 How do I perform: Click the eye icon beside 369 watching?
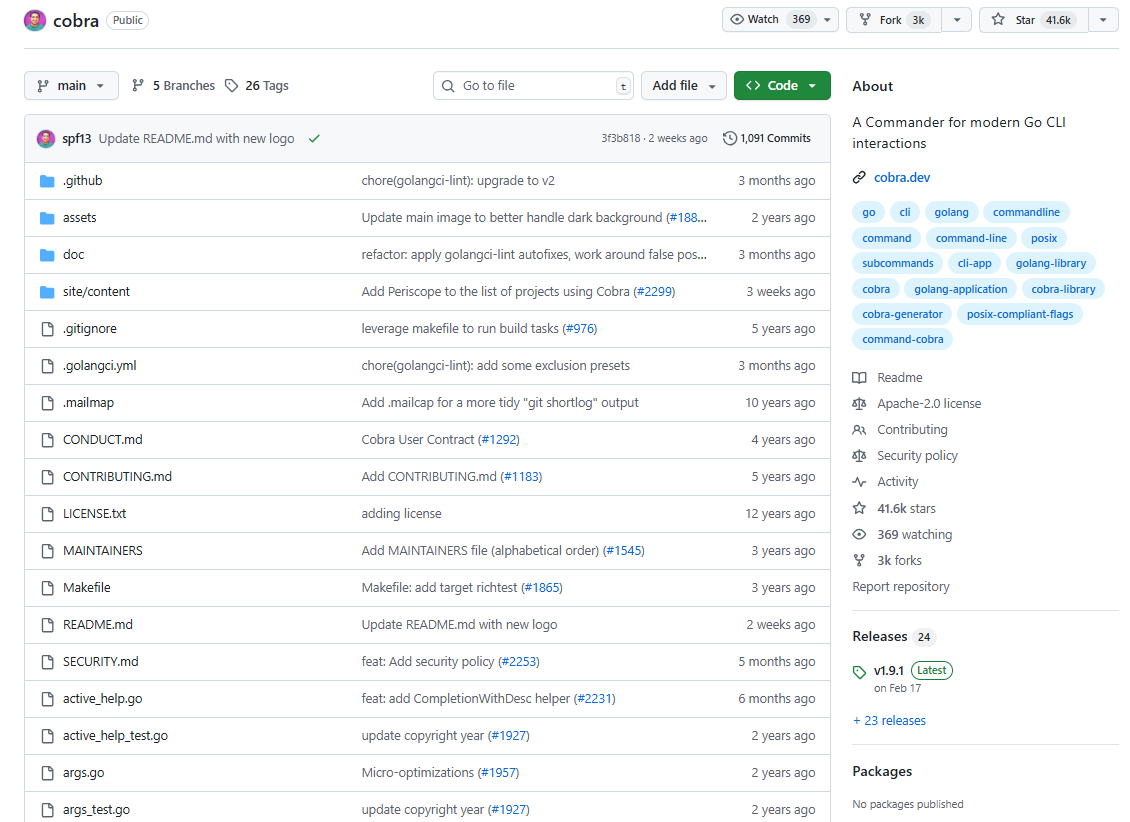(x=859, y=535)
